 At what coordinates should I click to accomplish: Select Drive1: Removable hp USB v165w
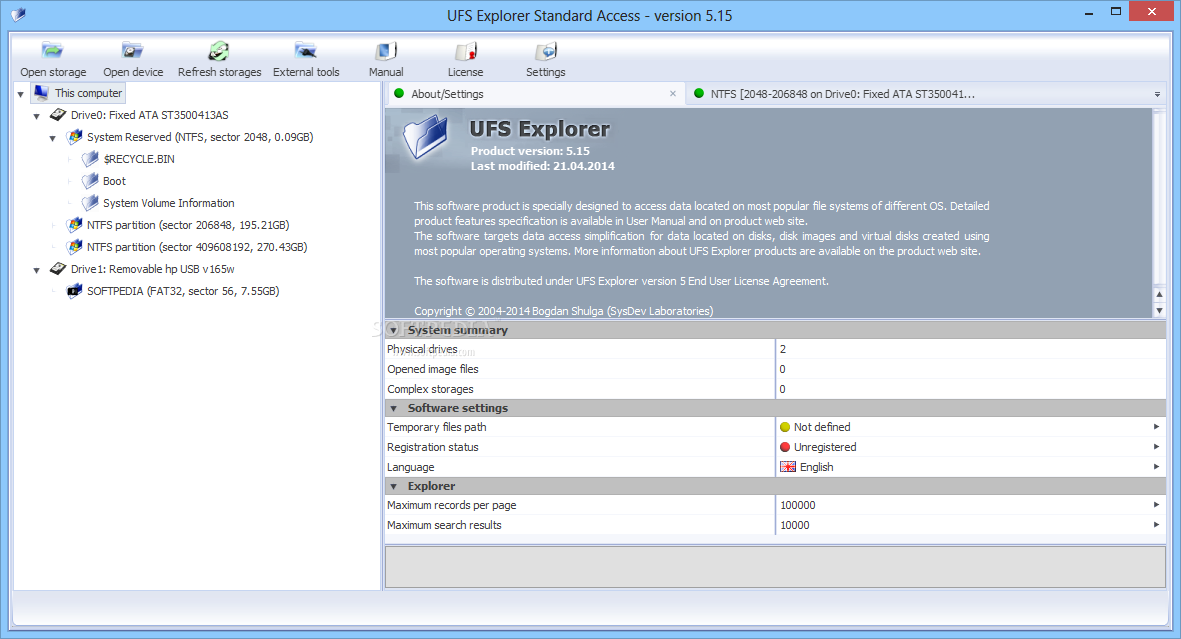click(153, 269)
